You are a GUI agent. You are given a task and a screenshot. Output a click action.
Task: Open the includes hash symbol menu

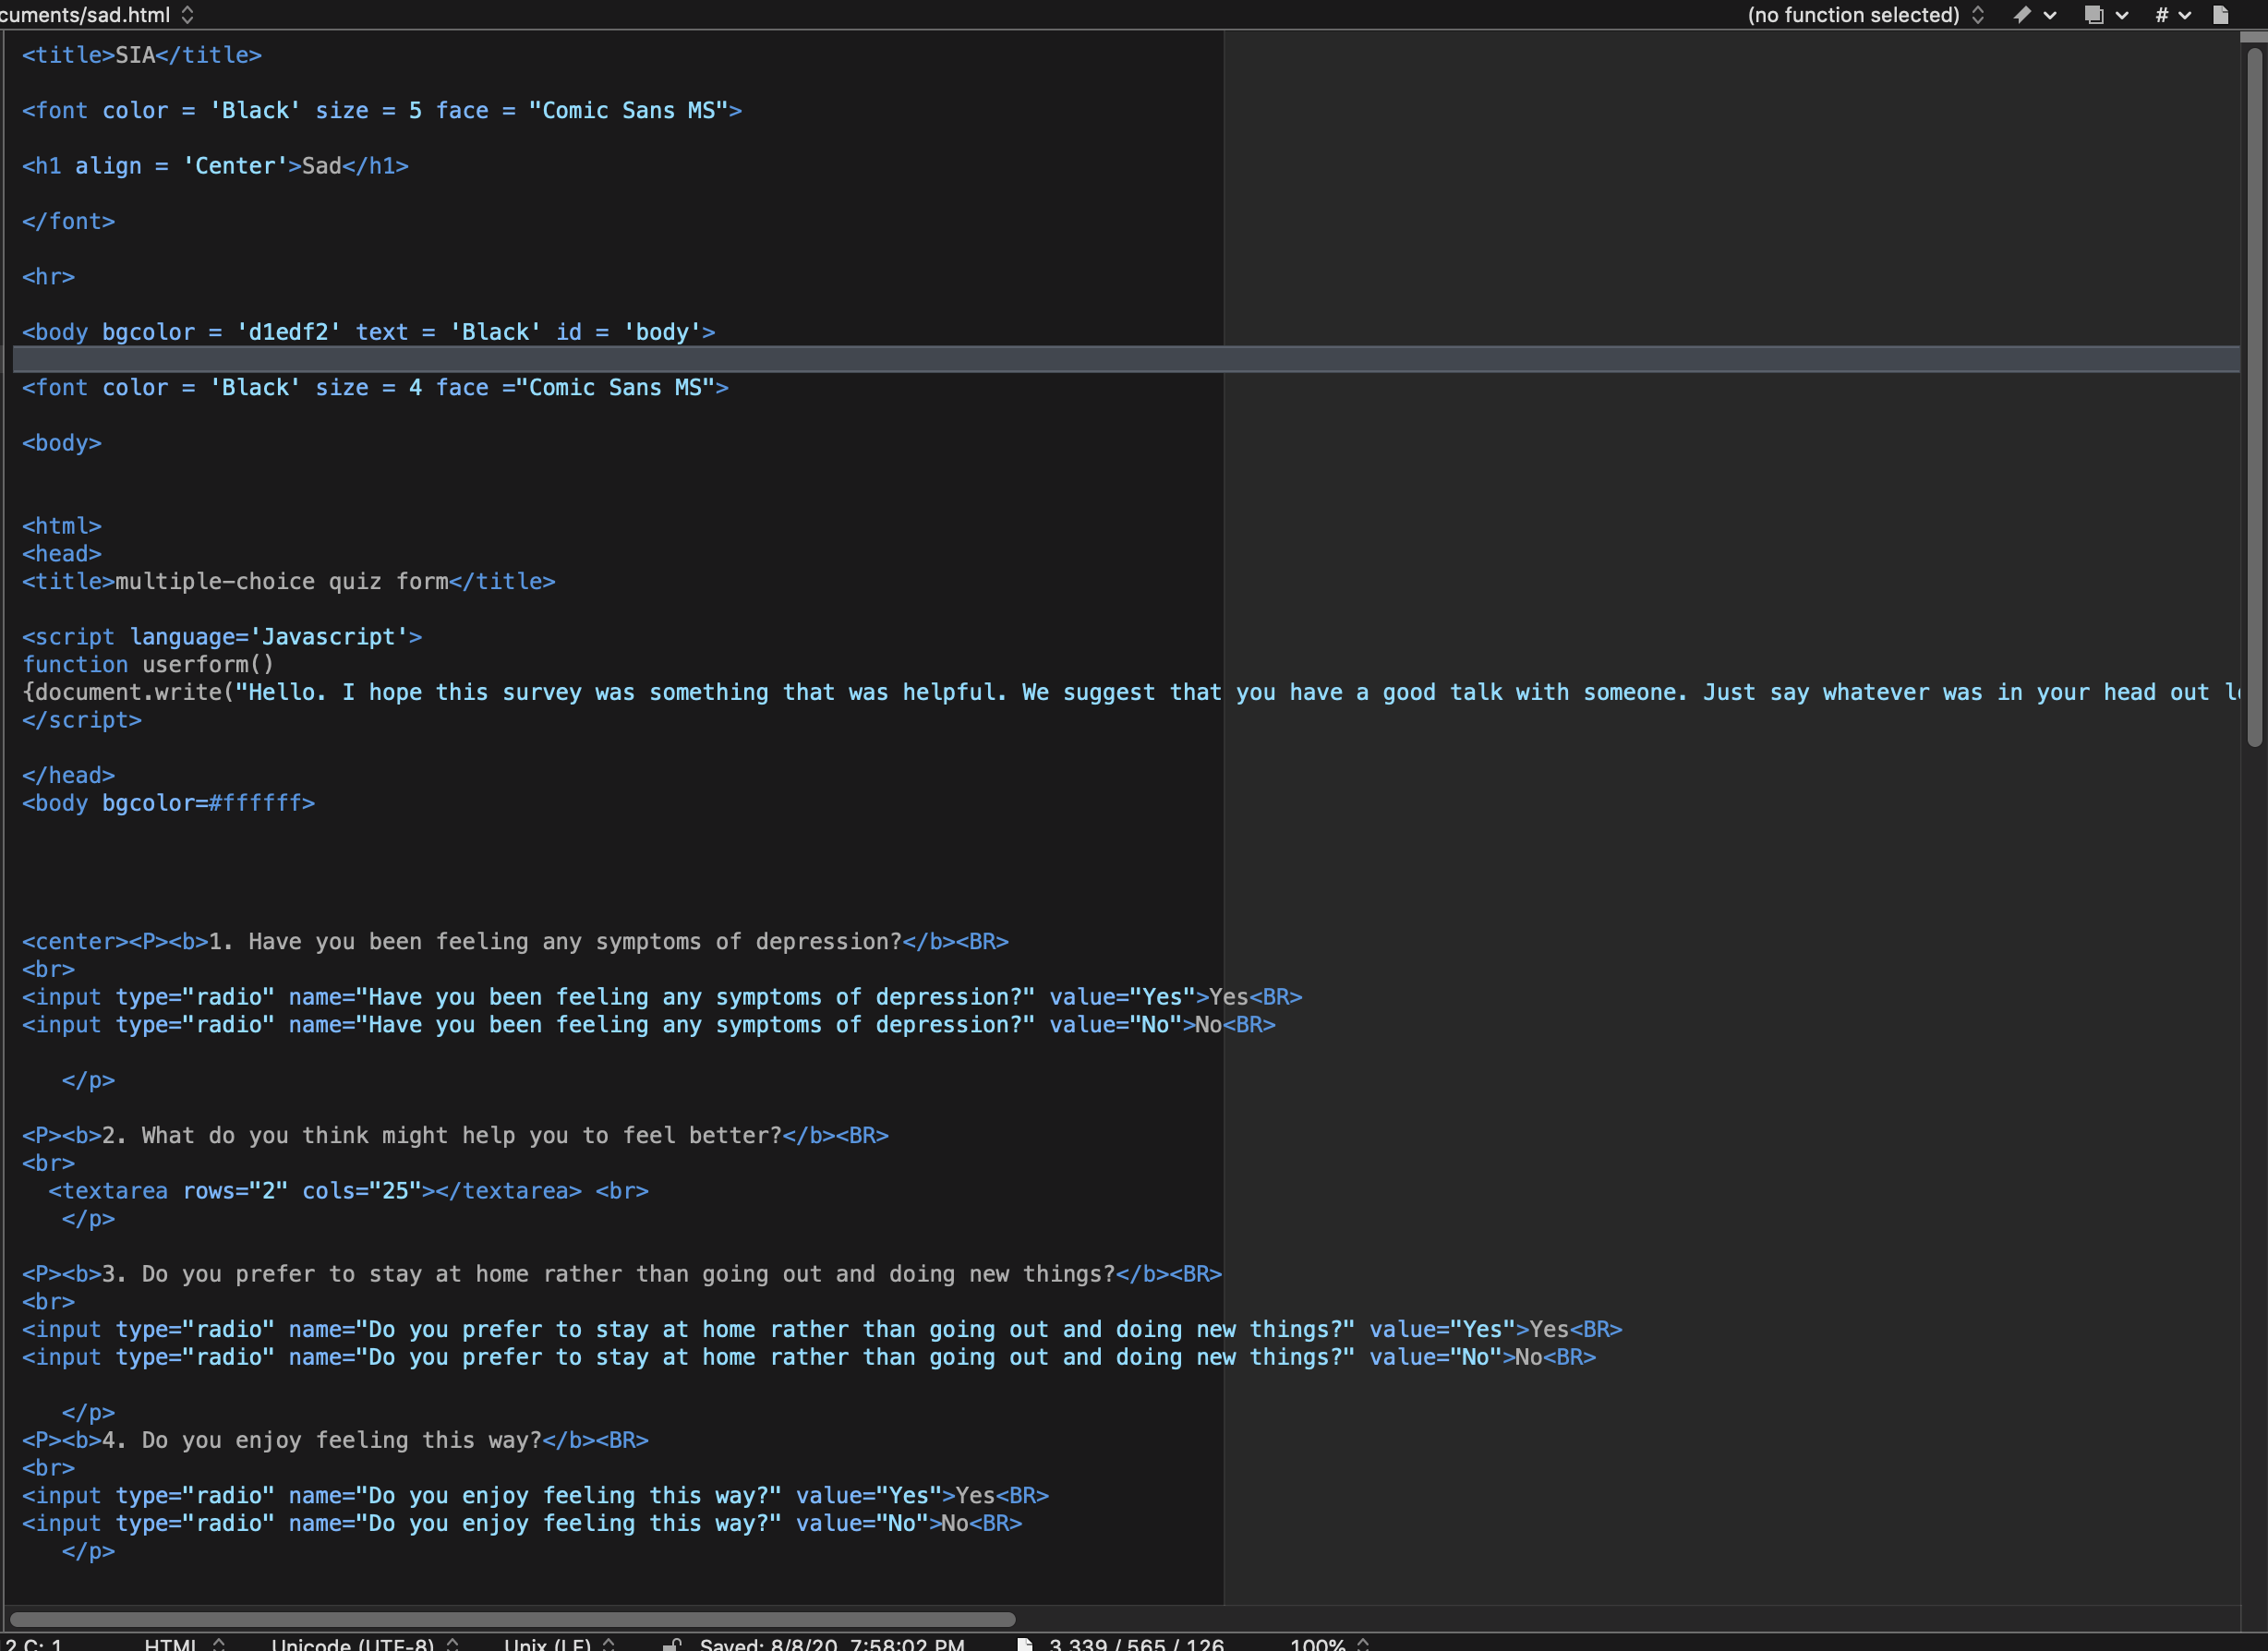pyautogui.click(x=2163, y=14)
